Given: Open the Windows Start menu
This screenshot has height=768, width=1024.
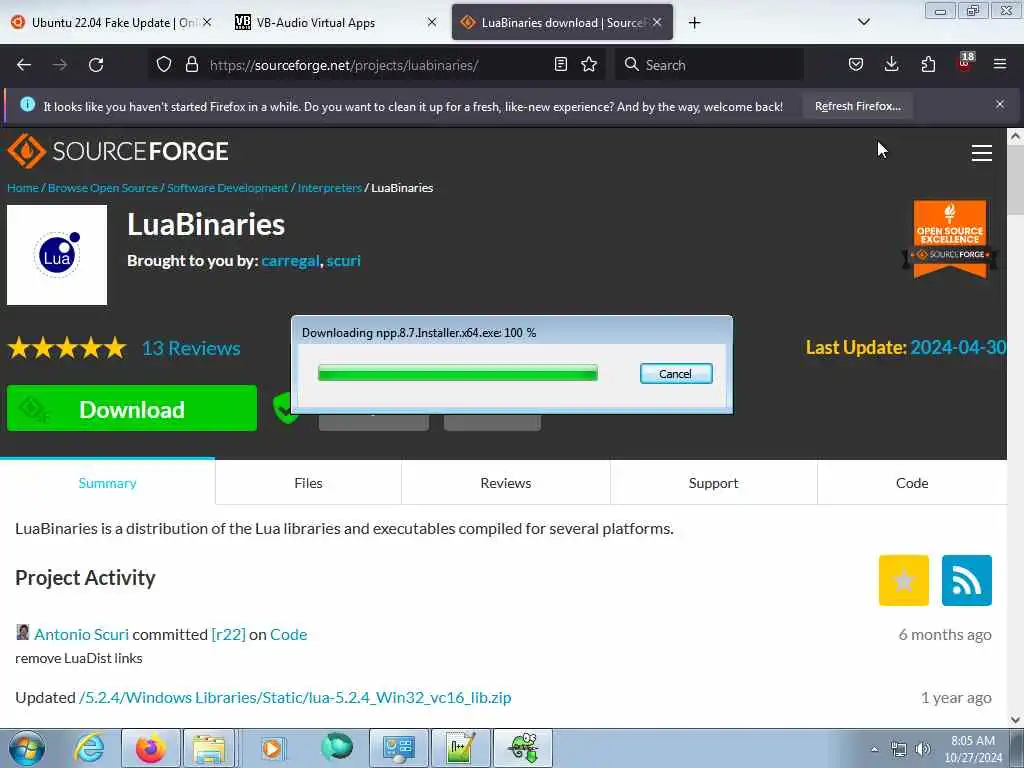Looking at the screenshot, I should point(27,748).
